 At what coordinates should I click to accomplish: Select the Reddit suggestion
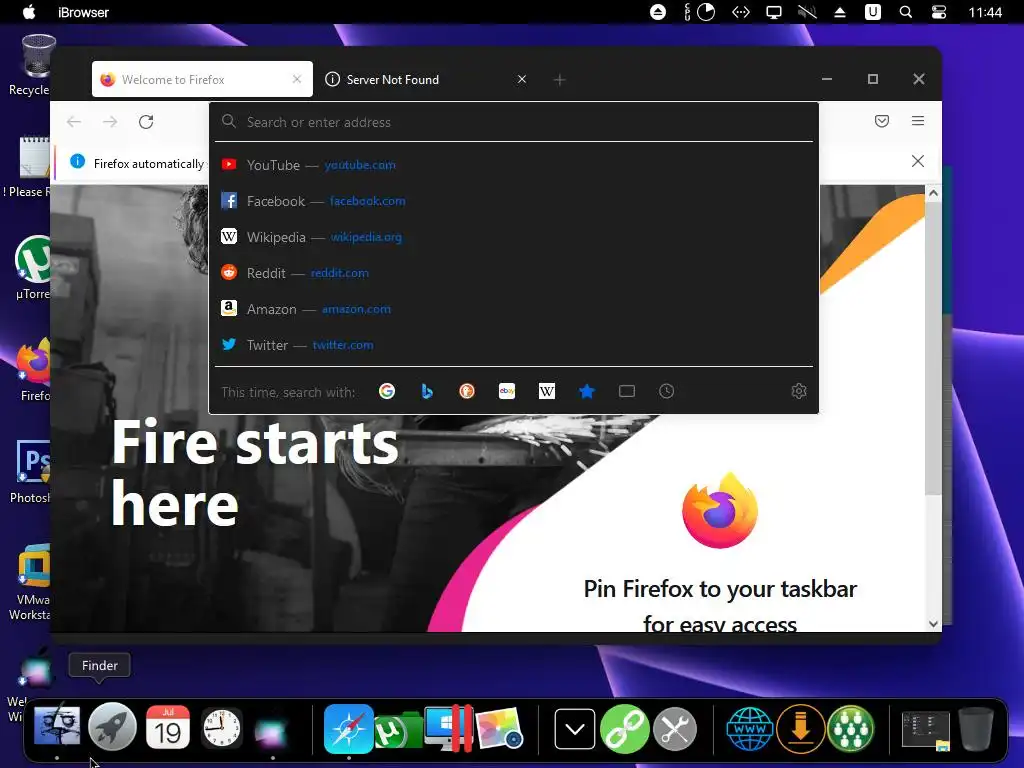[513, 272]
